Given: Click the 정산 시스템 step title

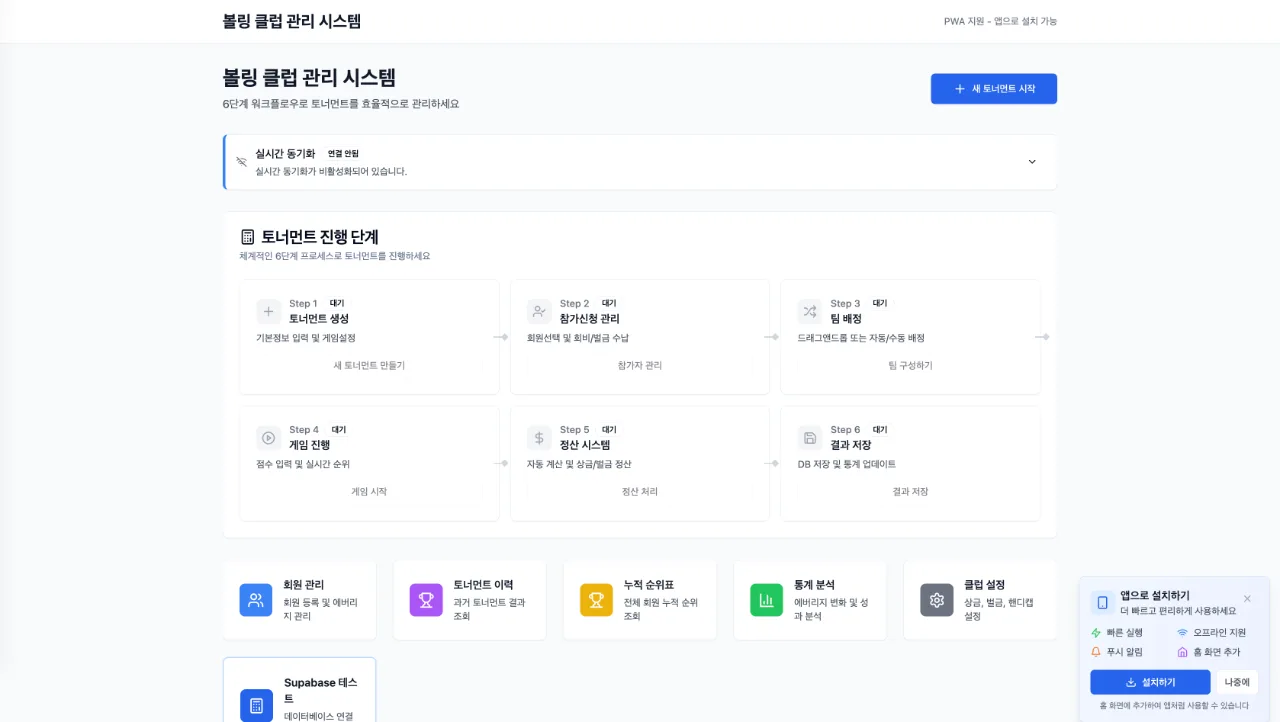Looking at the screenshot, I should coord(585,444).
